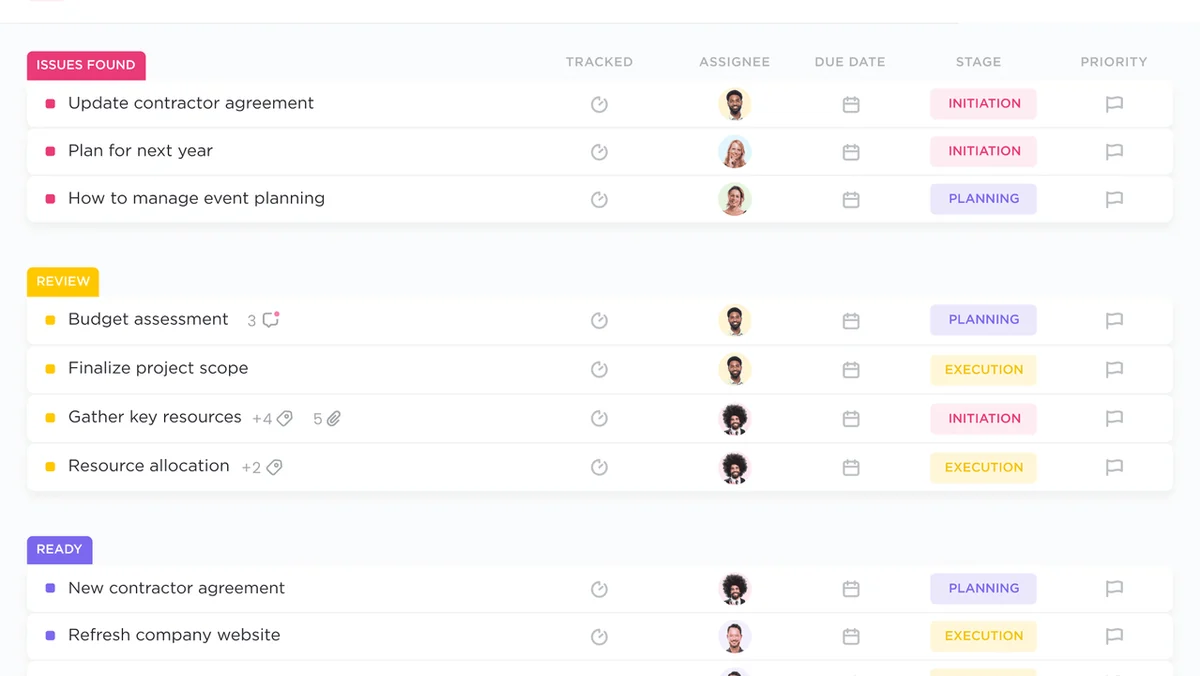
Task: Pick due date for How to manage event planning
Action: tap(851, 199)
